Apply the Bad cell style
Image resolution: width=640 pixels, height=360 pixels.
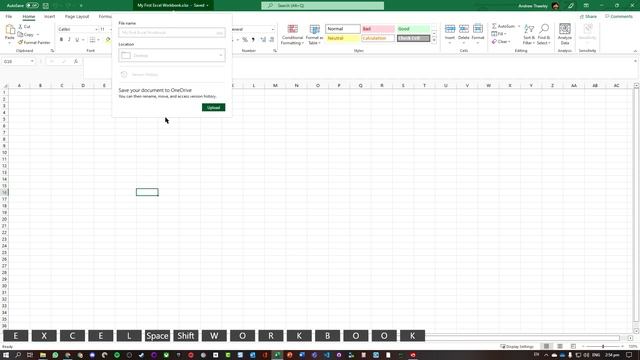(x=378, y=29)
